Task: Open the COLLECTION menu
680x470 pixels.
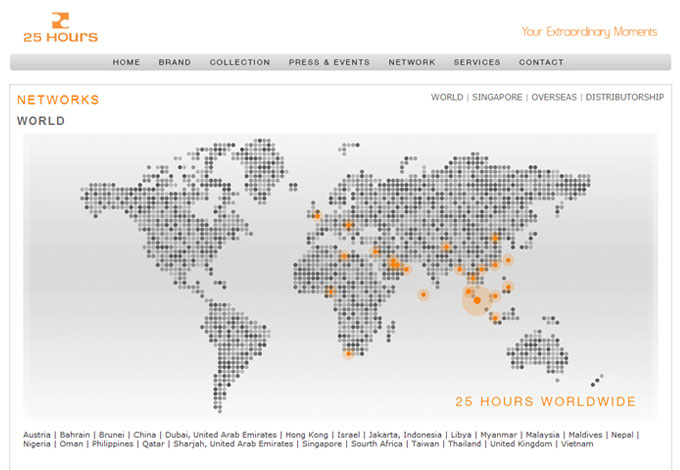Action: pyautogui.click(x=239, y=62)
